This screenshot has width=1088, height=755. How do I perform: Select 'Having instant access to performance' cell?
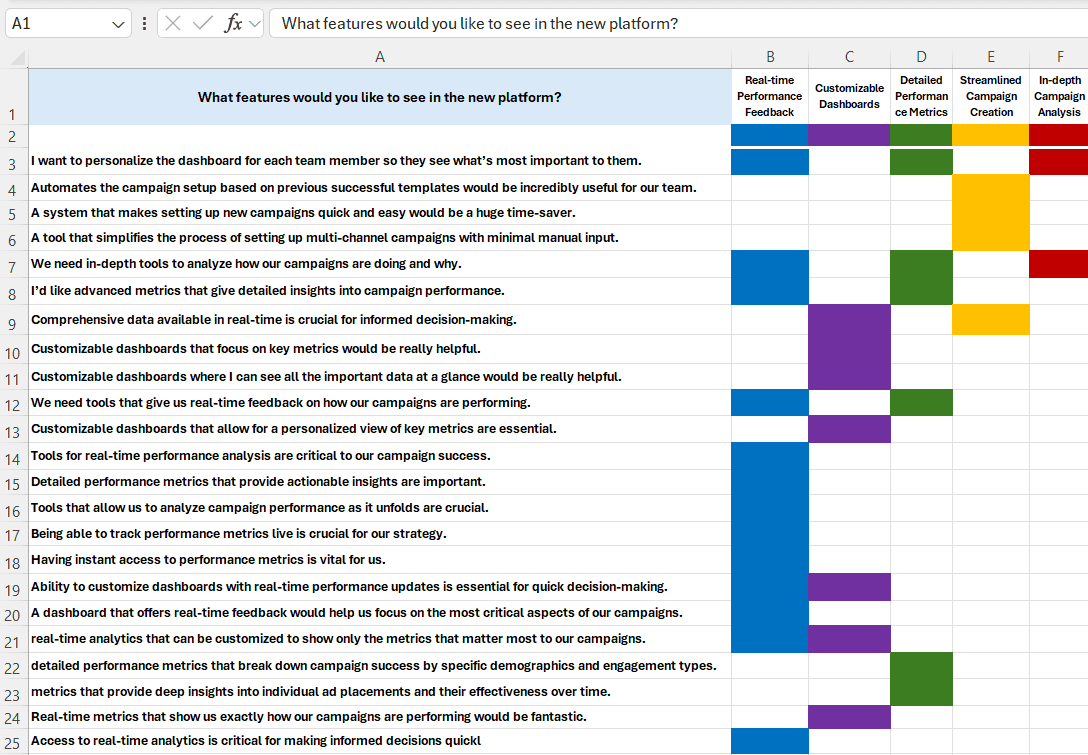pos(380,559)
